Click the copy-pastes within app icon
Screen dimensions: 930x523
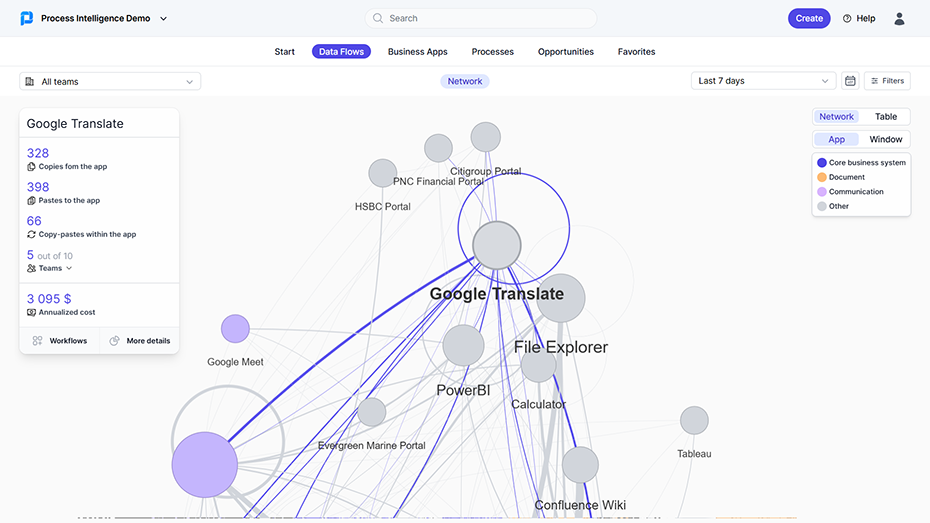(31, 234)
